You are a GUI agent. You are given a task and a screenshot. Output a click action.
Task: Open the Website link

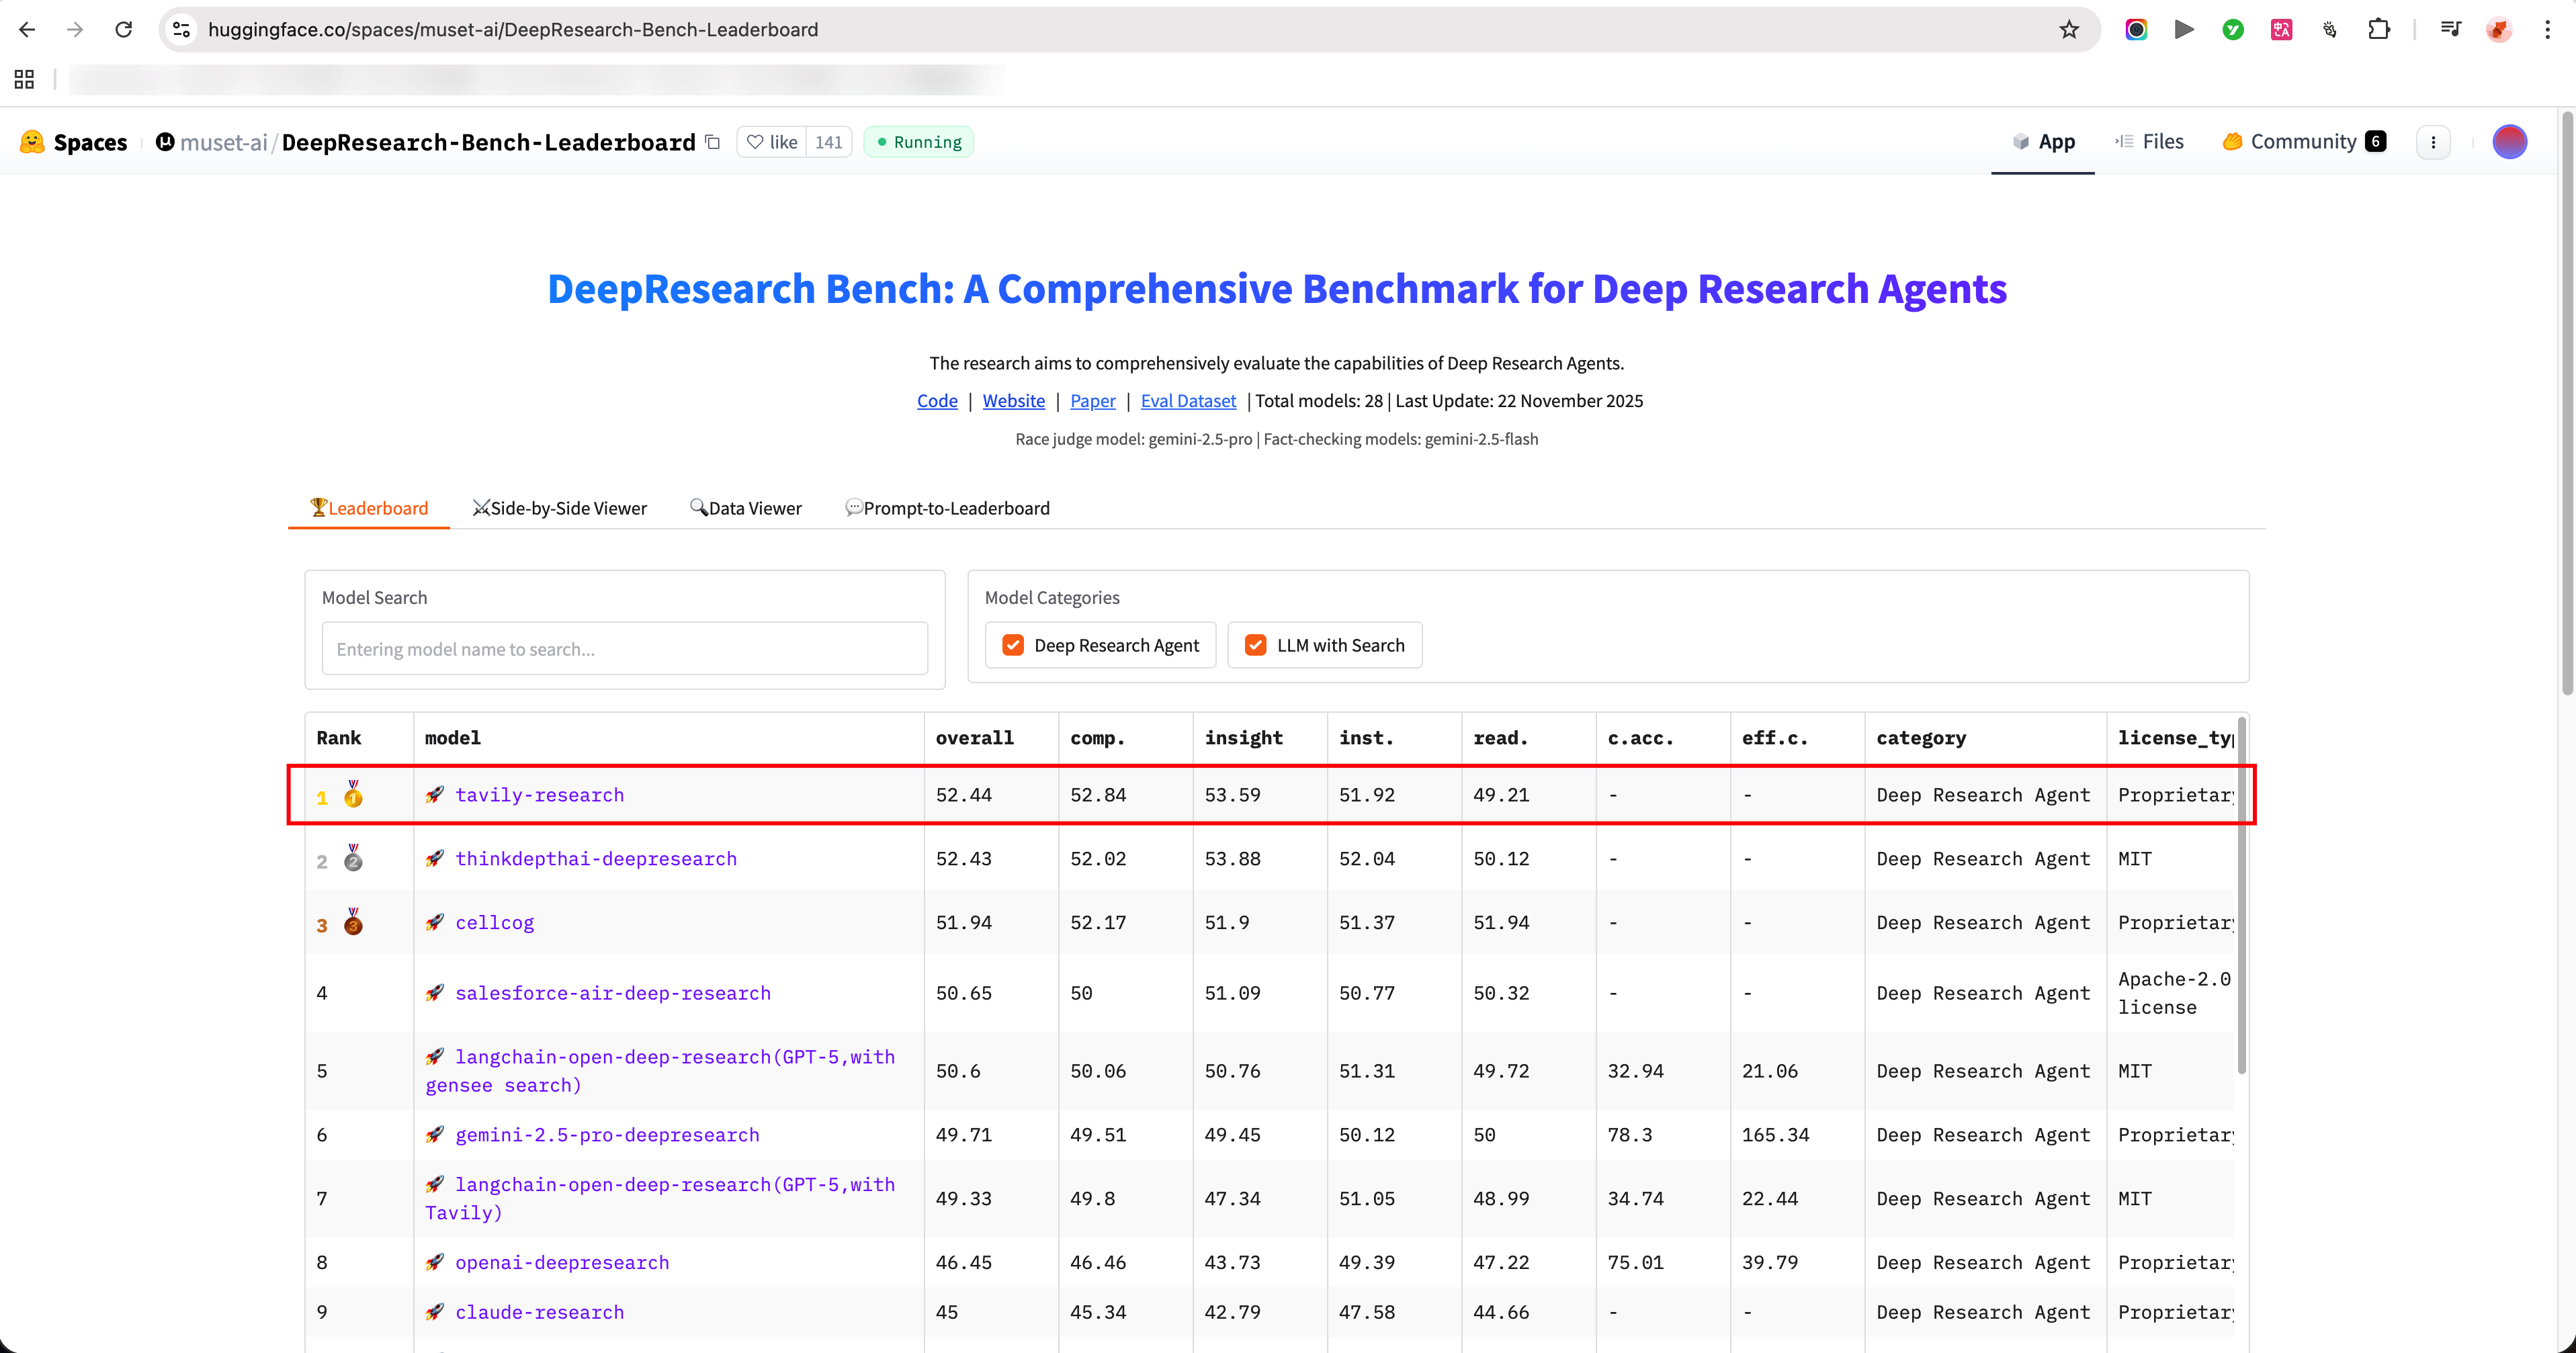click(1013, 401)
